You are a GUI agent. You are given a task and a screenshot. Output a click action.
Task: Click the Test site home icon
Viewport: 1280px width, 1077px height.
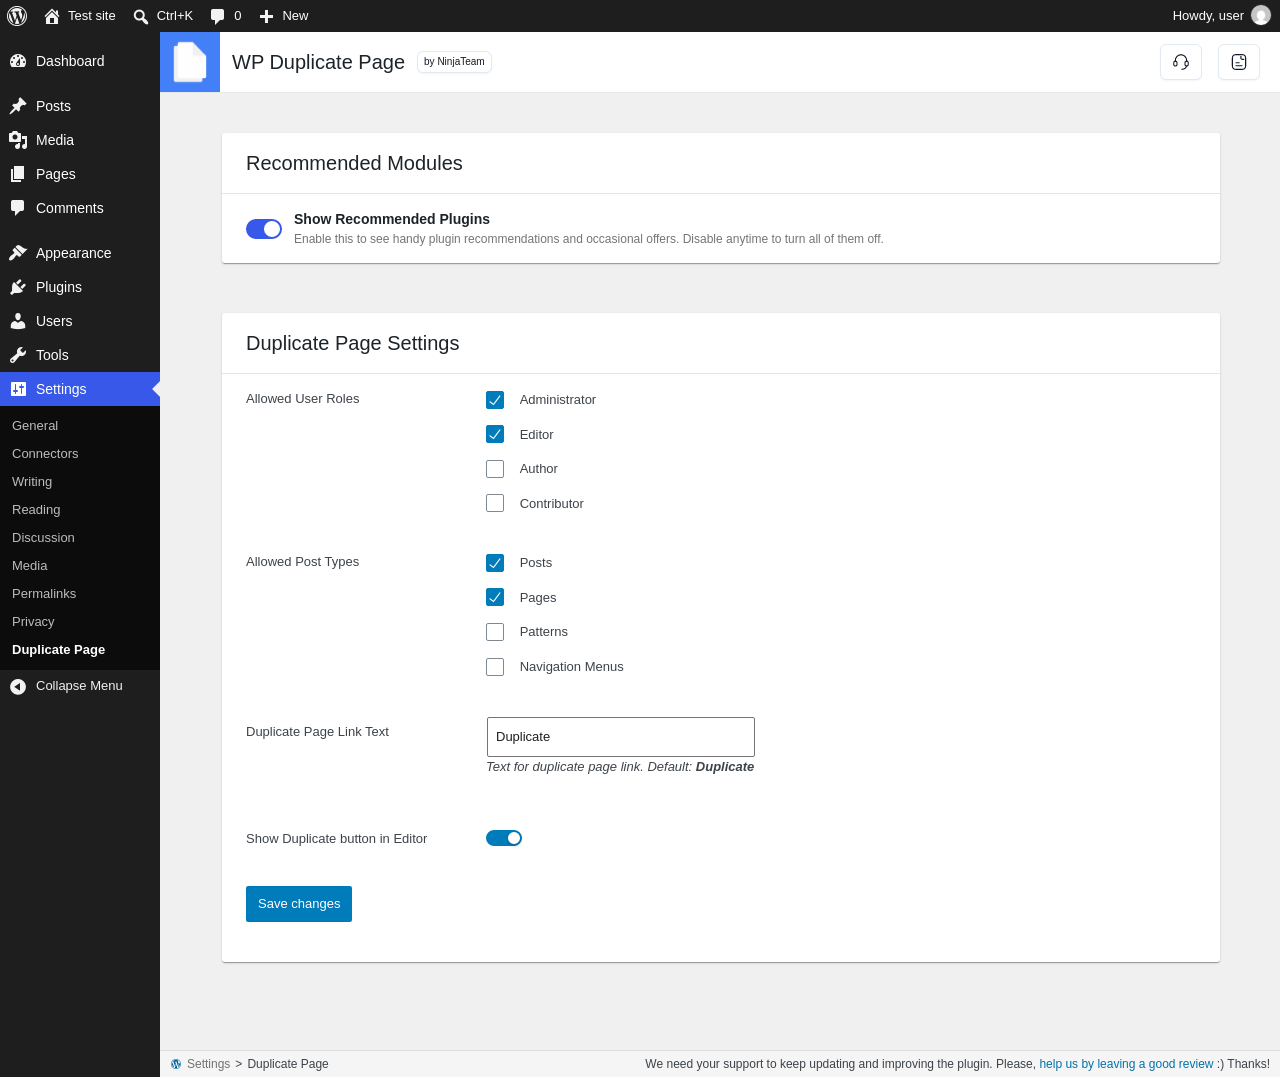[x=52, y=16]
